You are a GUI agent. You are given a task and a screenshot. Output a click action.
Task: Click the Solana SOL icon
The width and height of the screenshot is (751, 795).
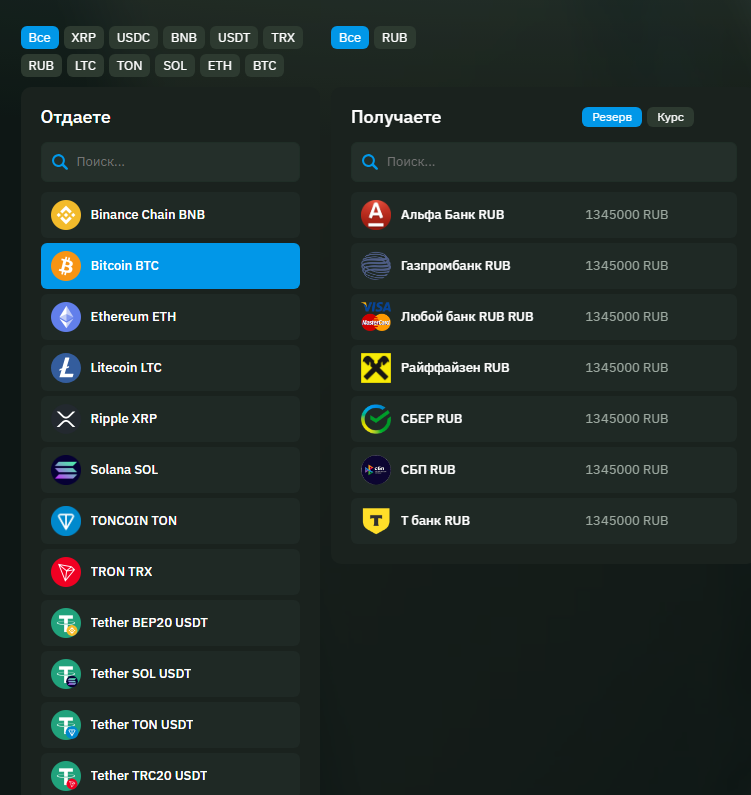[66, 470]
